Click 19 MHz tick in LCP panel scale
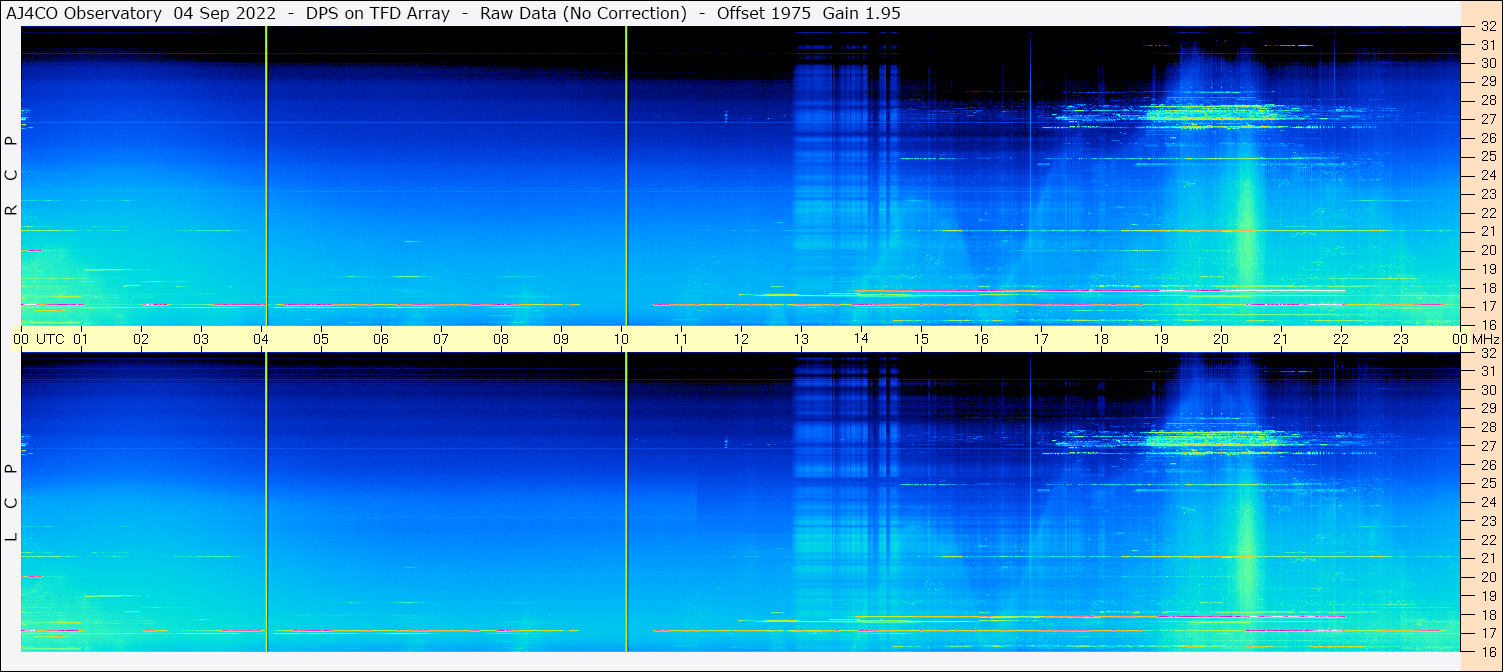Image resolution: width=1503 pixels, height=672 pixels. (x=1487, y=596)
